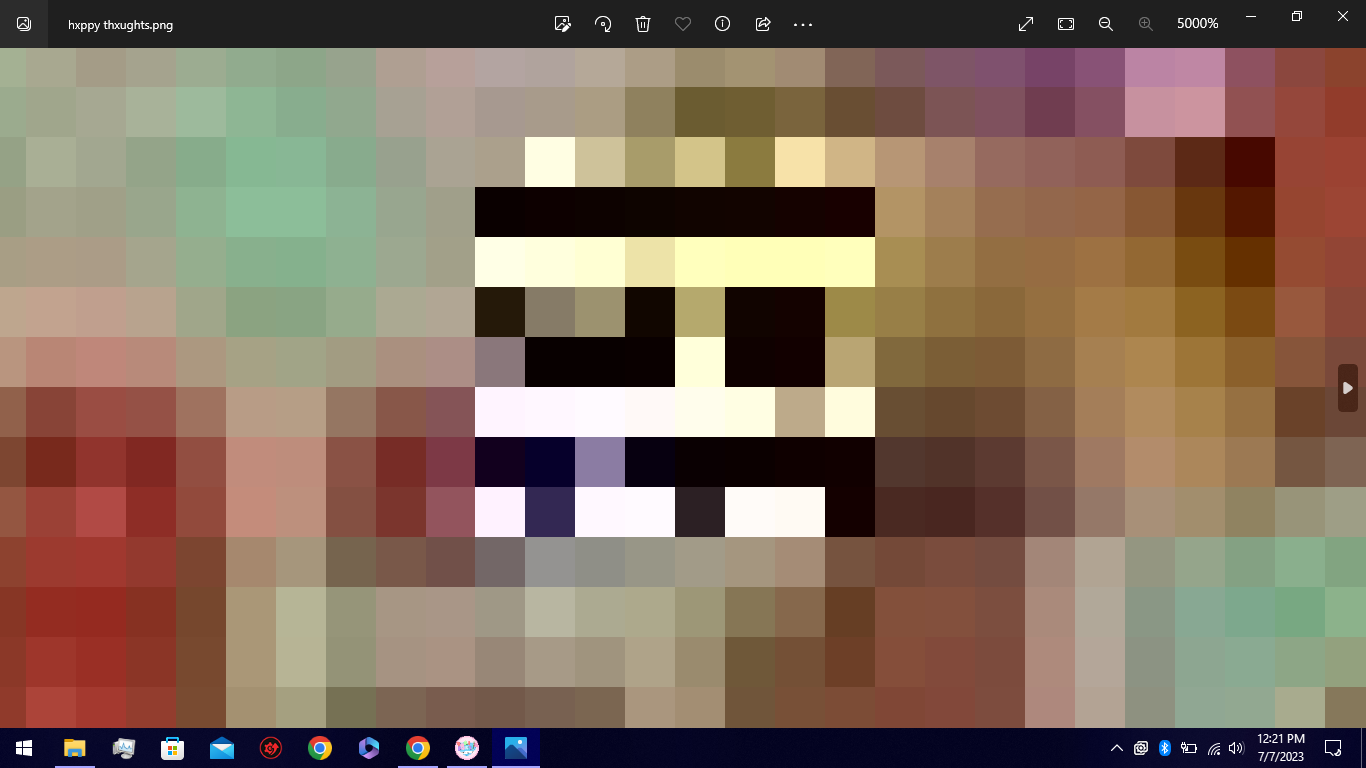This screenshot has width=1366, height=768.
Task: Open the Windows Start menu
Action: coord(24,748)
